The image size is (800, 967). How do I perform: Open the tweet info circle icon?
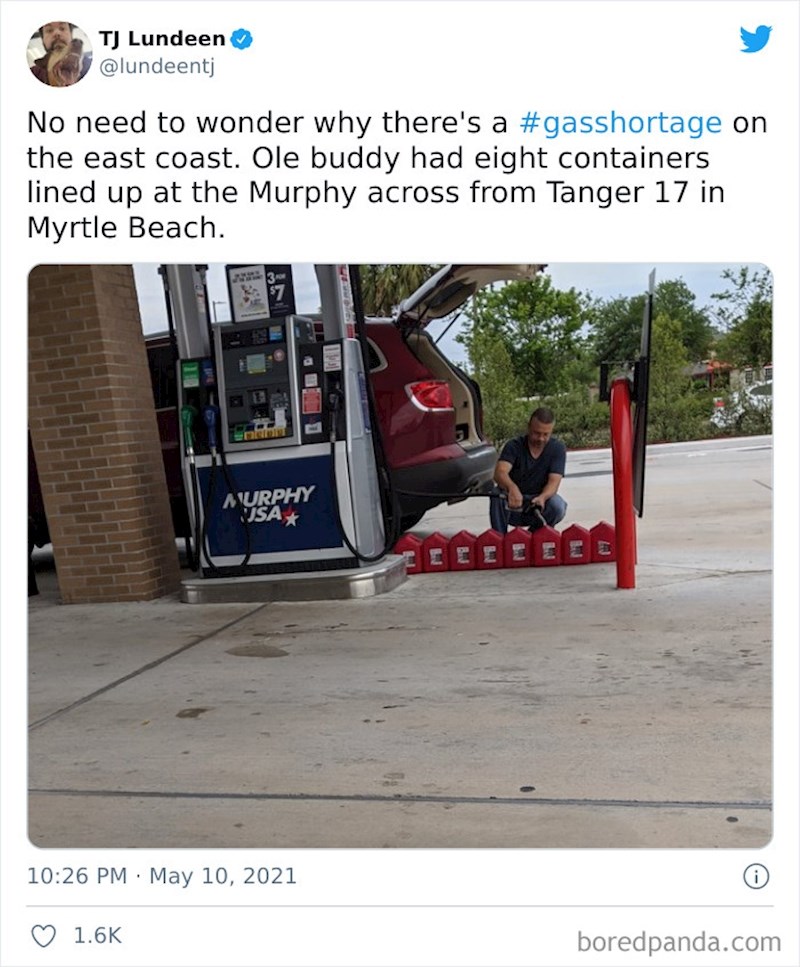pyautogui.click(x=756, y=876)
